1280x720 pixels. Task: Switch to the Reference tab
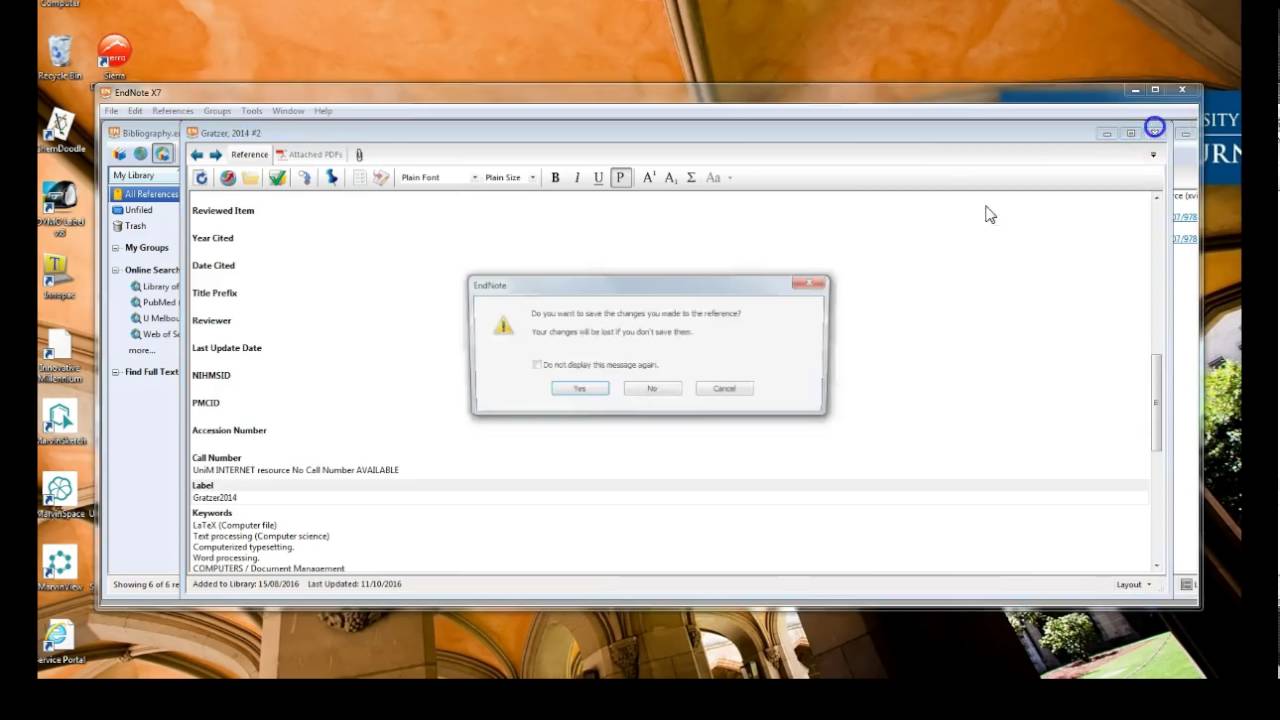[x=249, y=155]
